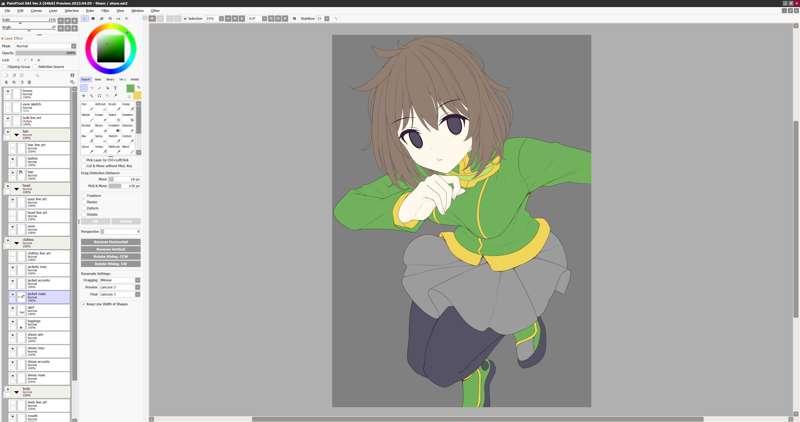The height and width of the screenshot is (422, 800).
Task: Swap foreground and background colors icon
Action: pyautogui.click(x=138, y=88)
